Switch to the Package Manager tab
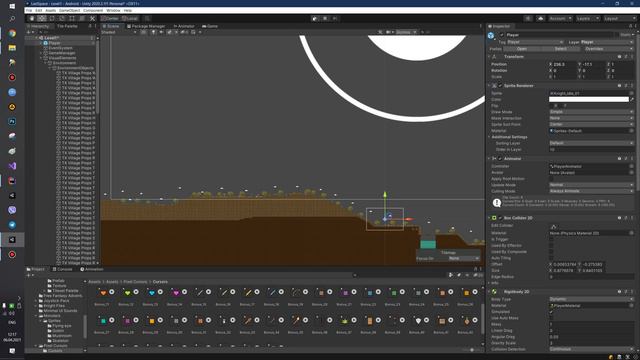The height and width of the screenshot is (360, 640). pyautogui.click(x=146, y=26)
